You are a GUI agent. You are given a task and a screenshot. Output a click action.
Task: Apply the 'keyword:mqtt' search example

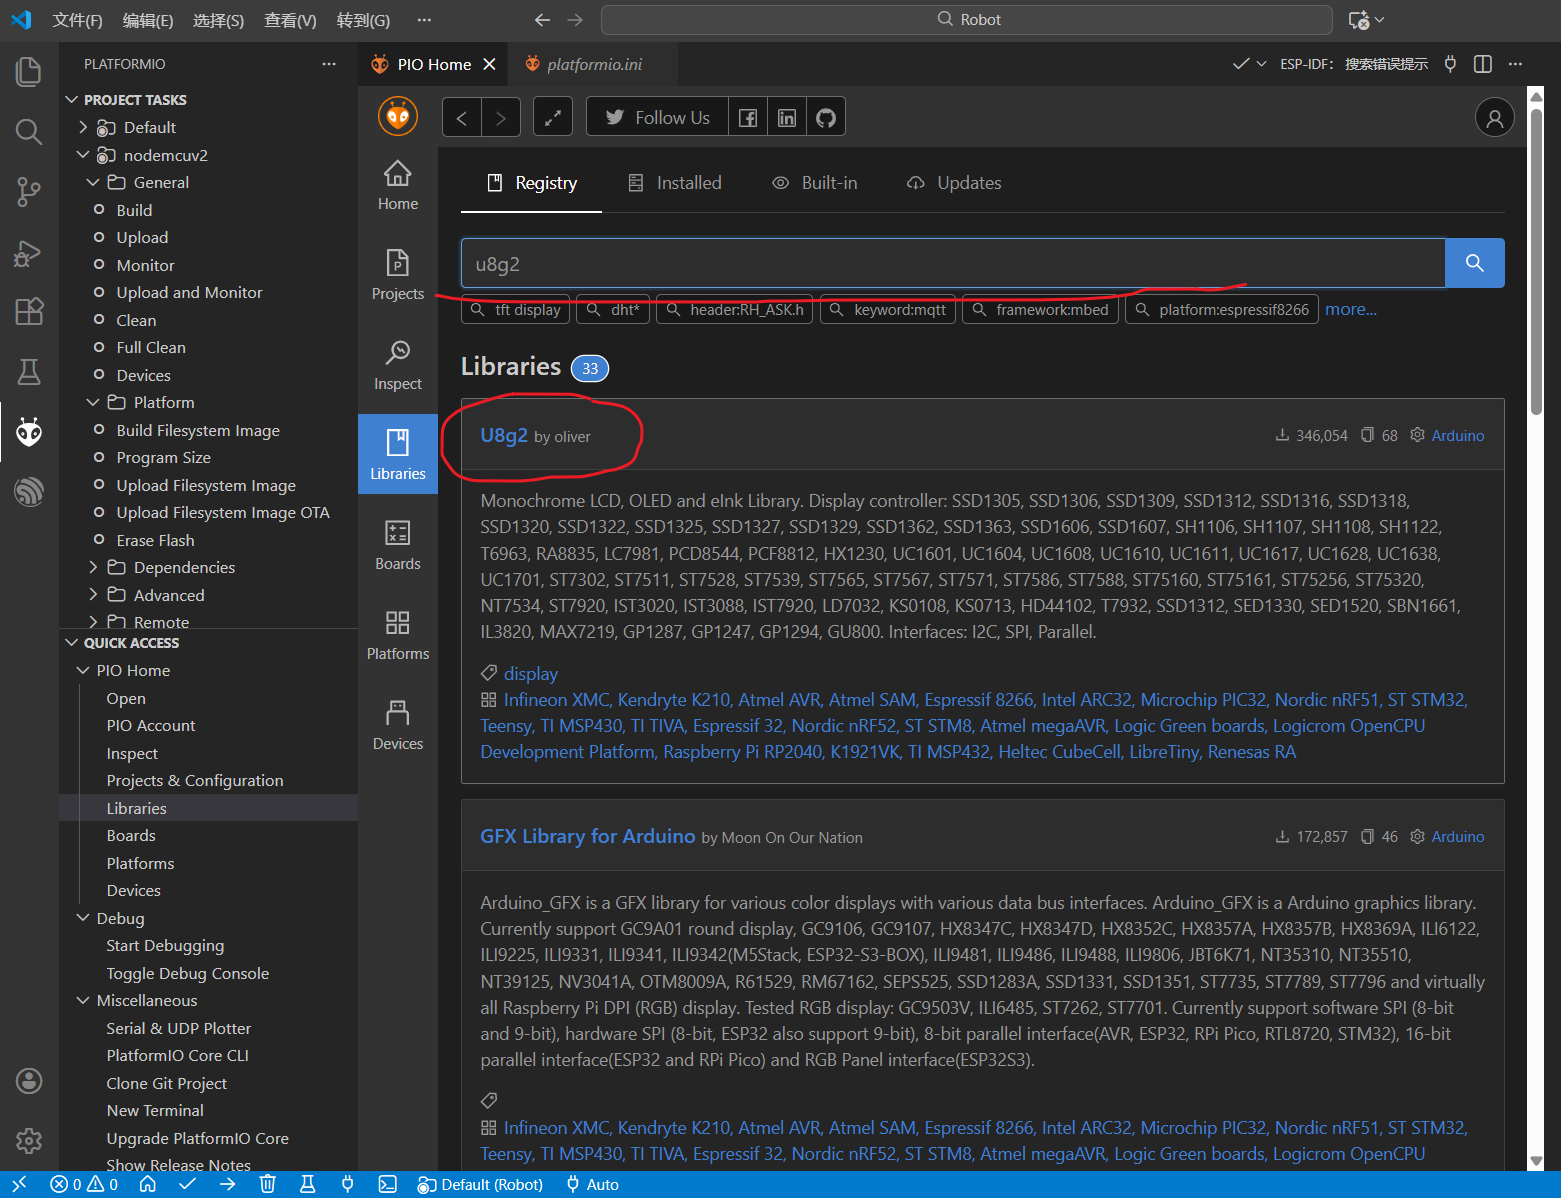pyautogui.click(x=888, y=310)
